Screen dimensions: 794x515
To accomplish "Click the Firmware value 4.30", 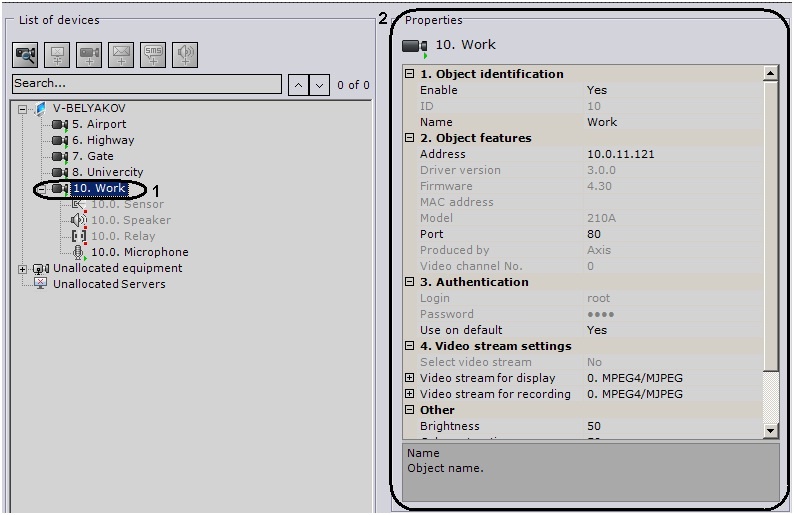I will pyautogui.click(x=600, y=186).
